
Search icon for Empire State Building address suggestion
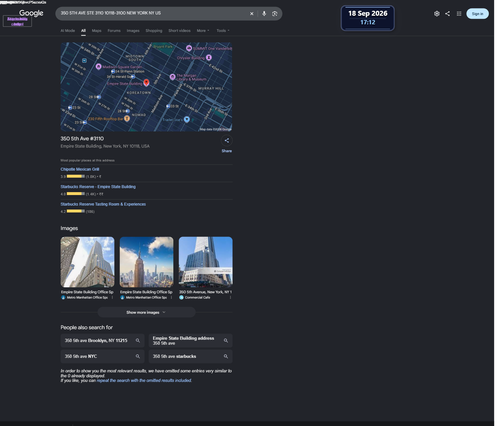click(x=226, y=340)
